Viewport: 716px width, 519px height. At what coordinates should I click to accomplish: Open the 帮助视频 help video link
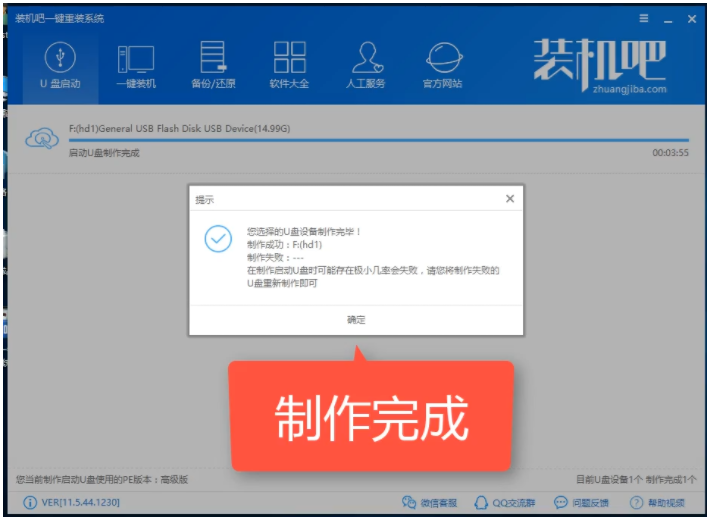click(x=656, y=502)
